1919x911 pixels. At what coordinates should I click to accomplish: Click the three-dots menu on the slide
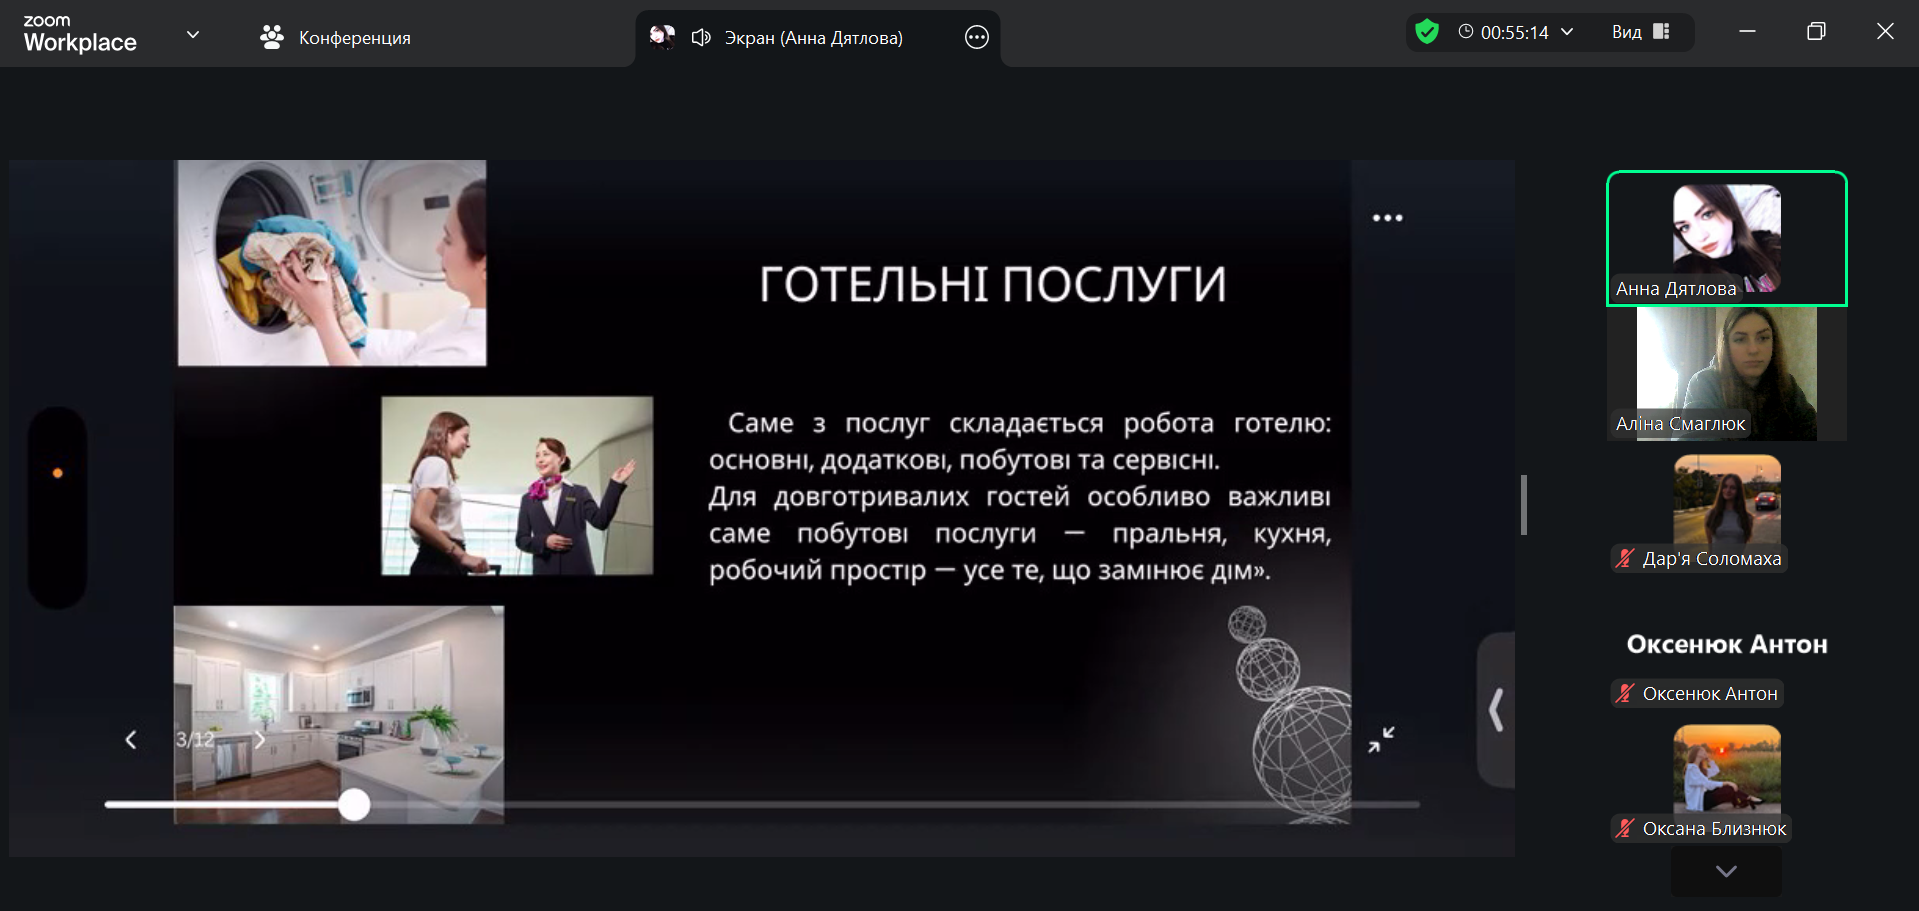1387,218
